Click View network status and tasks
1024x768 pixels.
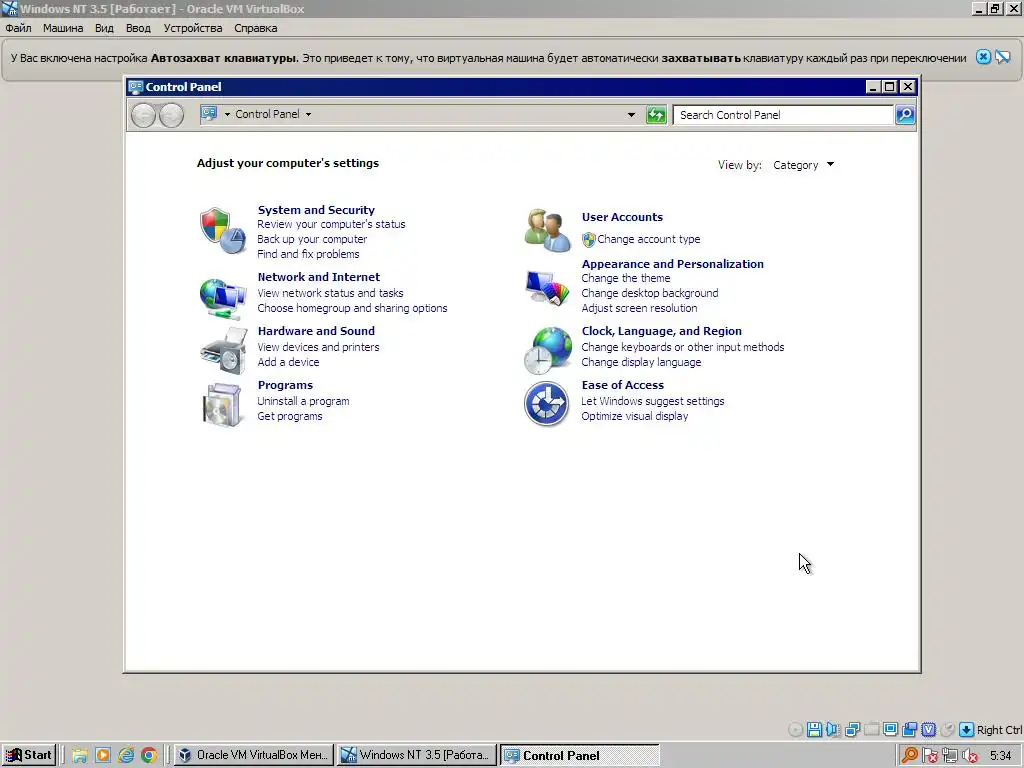tap(330, 293)
